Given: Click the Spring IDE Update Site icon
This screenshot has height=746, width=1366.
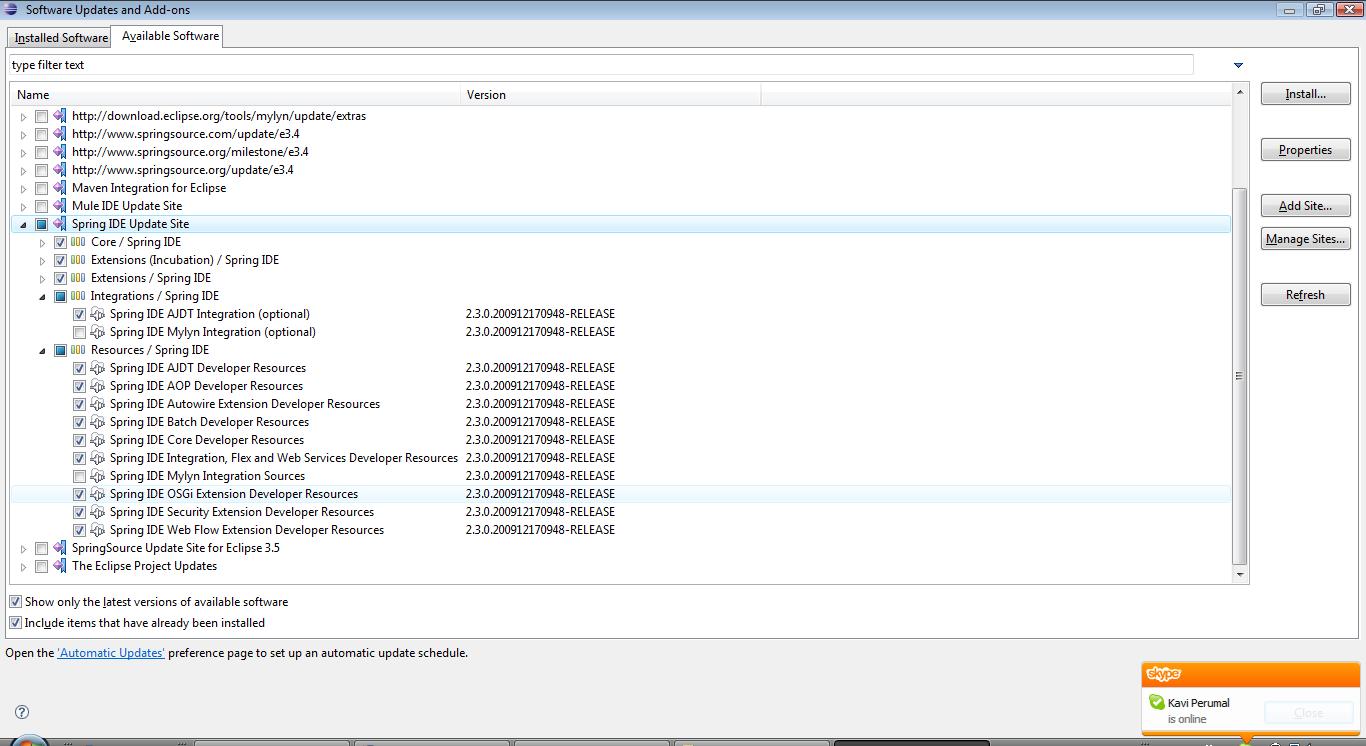Looking at the screenshot, I should tap(60, 224).
